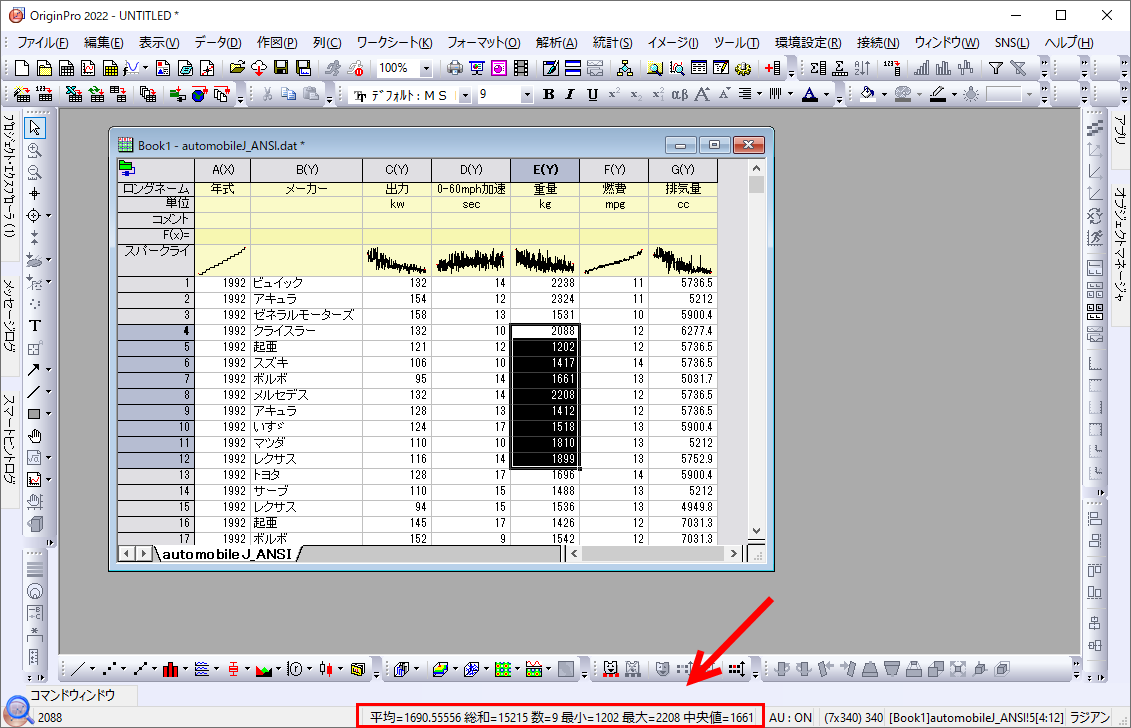Image resolution: width=1131 pixels, height=728 pixels.
Task: Open the ファイル(F) menu
Action: (x=43, y=43)
